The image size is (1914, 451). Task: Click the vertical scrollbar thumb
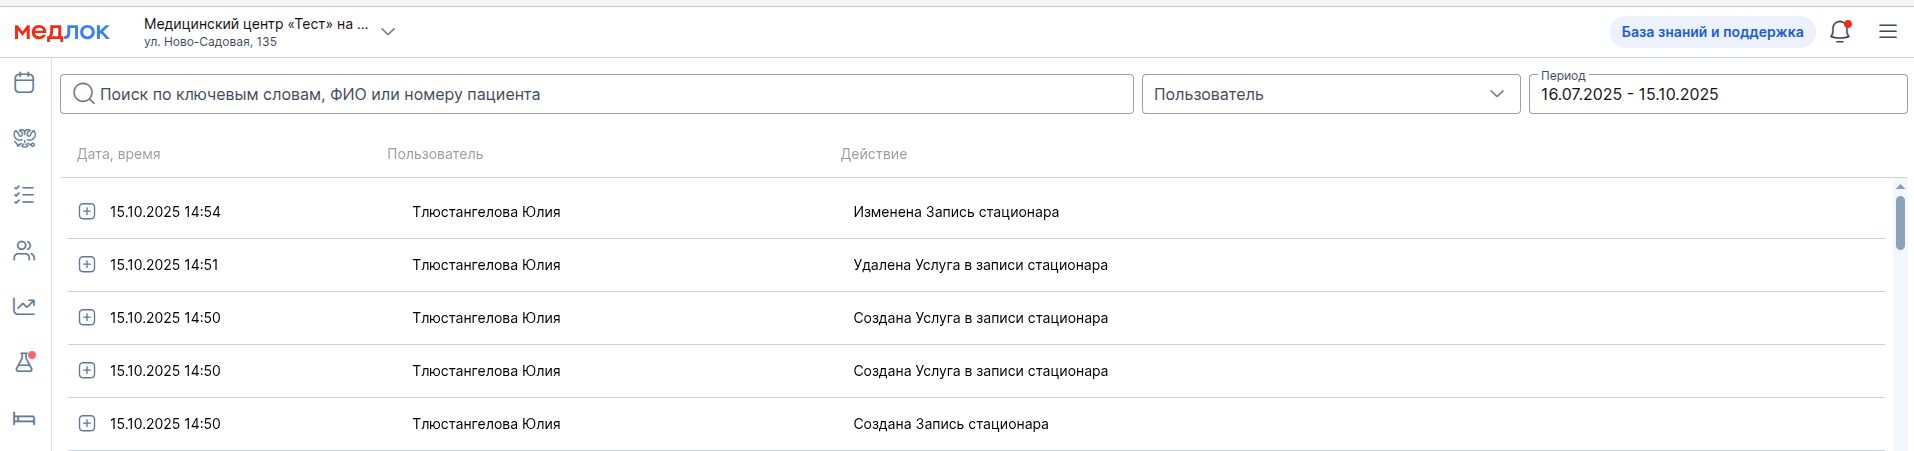pos(1900,222)
